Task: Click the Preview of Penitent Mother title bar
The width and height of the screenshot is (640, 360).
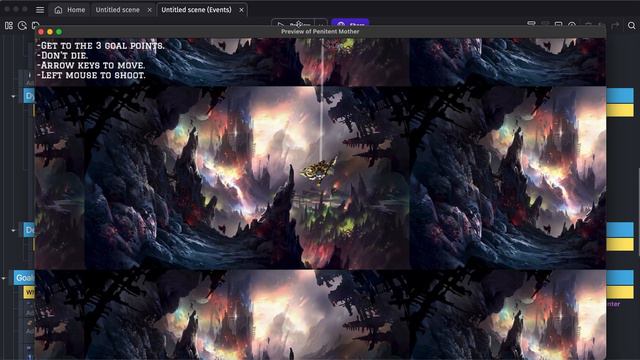Action: point(320,32)
